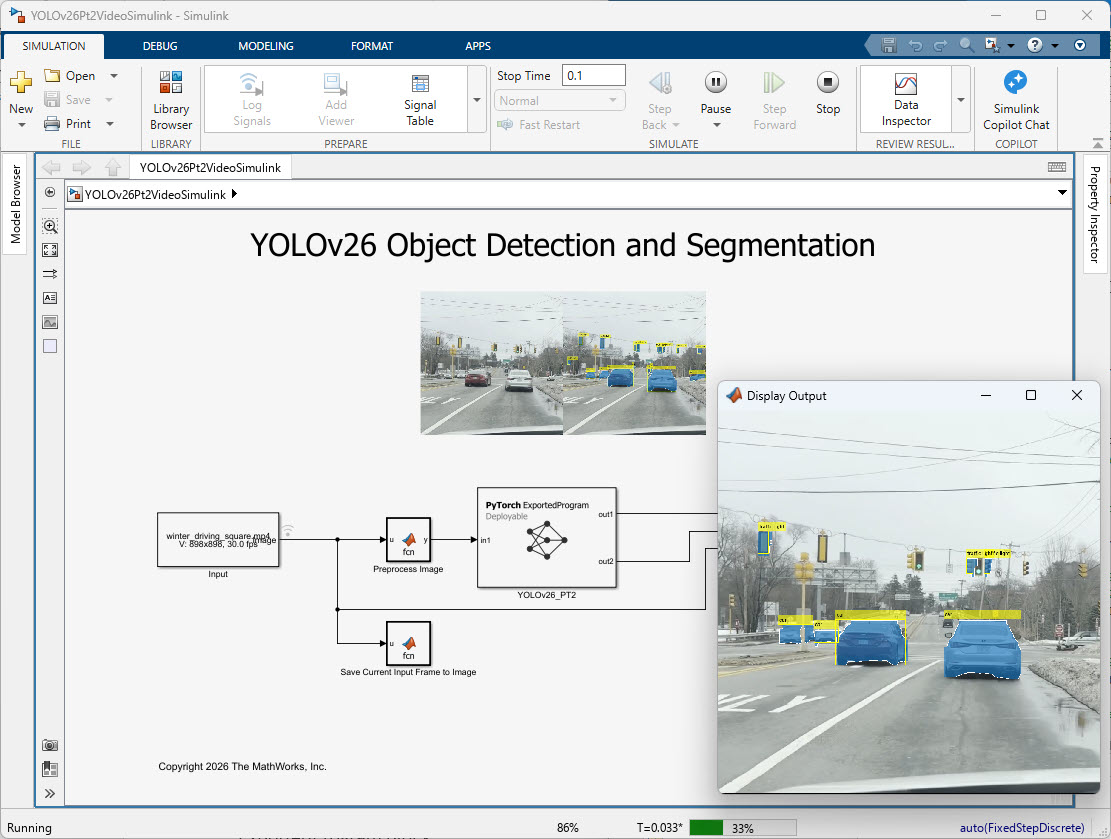The height and width of the screenshot is (839, 1111).
Task: Click the screenshot camera icon
Action: click(50, 745)
